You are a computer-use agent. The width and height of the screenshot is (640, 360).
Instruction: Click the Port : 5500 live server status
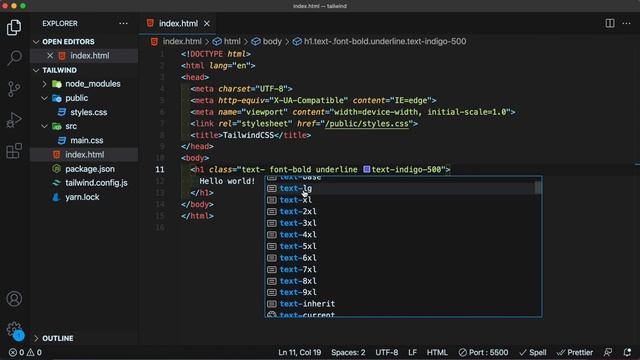click(483, 352)
